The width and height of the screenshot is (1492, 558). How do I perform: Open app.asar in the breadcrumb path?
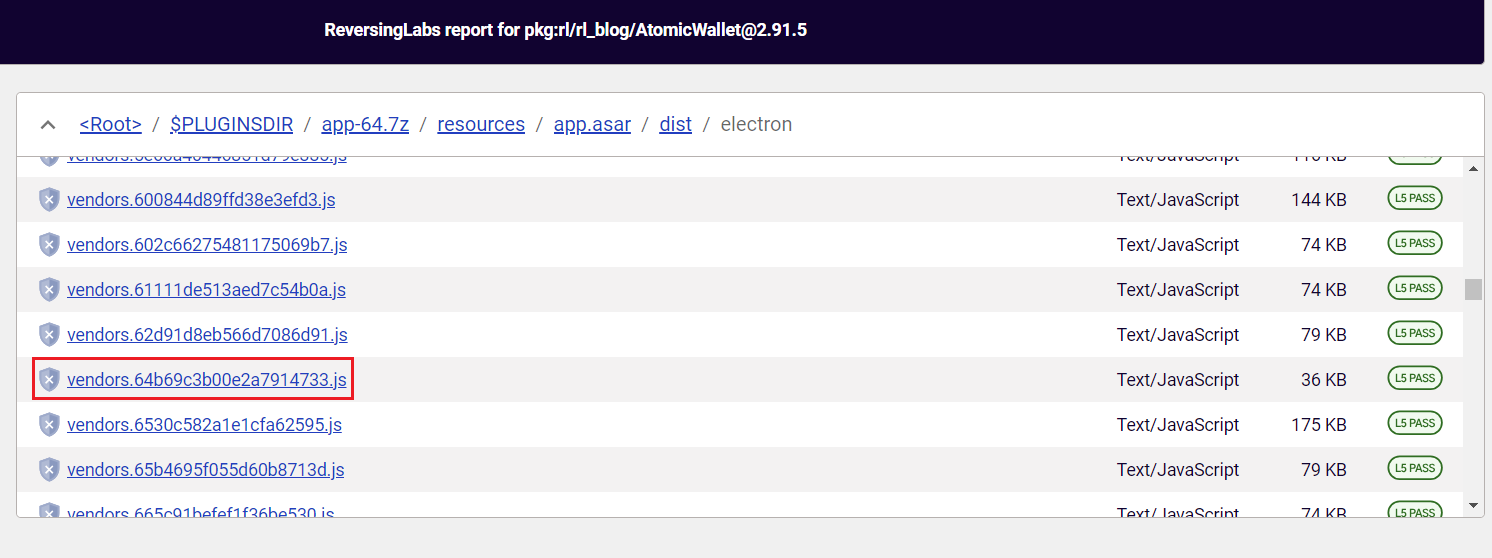coord(592,125)
